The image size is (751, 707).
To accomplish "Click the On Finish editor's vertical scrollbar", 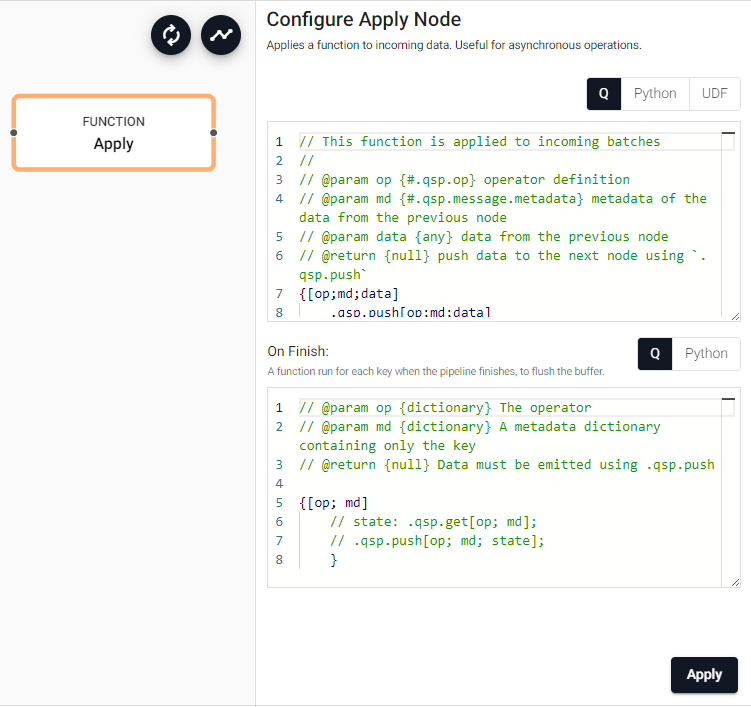I will click(728, 490).
